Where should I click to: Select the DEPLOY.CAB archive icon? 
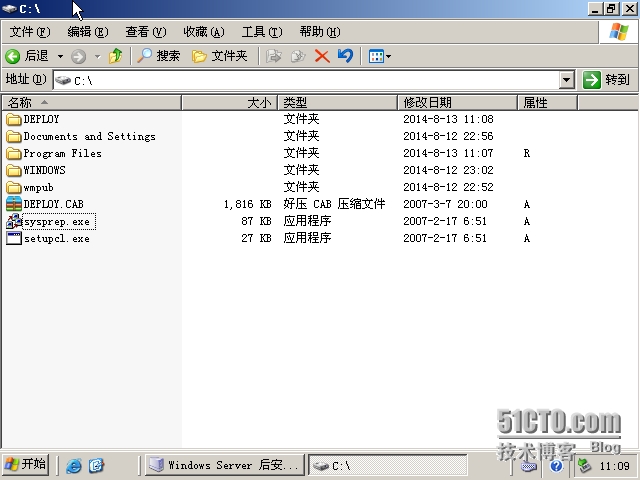pyautogui.click(x=14, y=204)
